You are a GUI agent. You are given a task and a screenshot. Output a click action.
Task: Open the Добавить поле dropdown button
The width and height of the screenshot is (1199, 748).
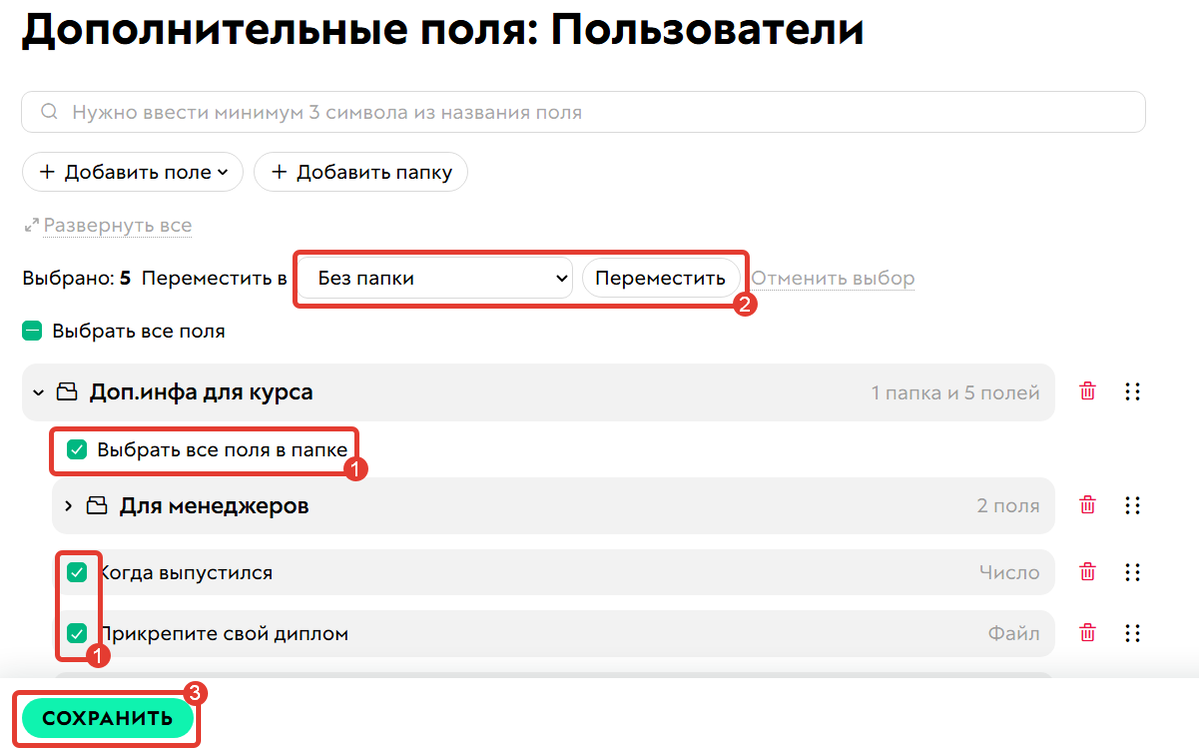coord(133,172)
